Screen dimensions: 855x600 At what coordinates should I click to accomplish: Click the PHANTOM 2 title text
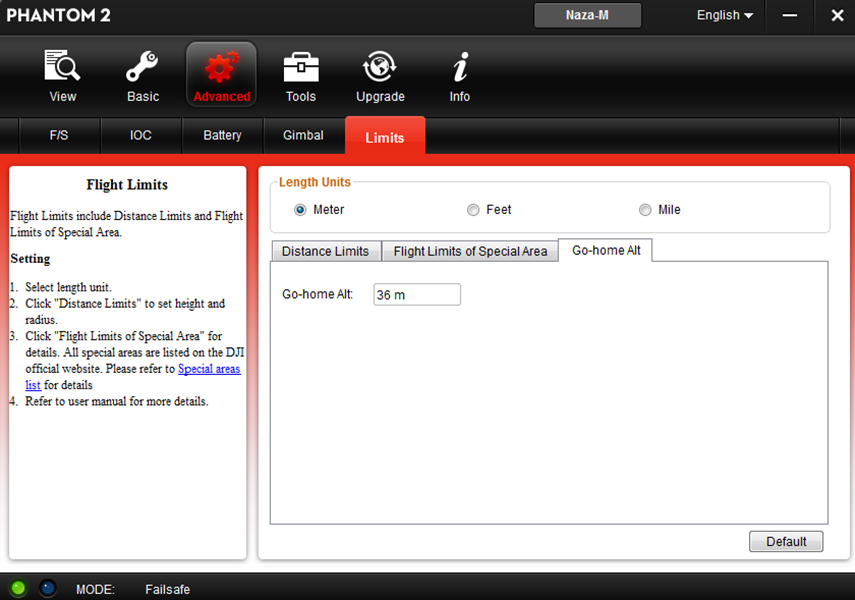58,15
